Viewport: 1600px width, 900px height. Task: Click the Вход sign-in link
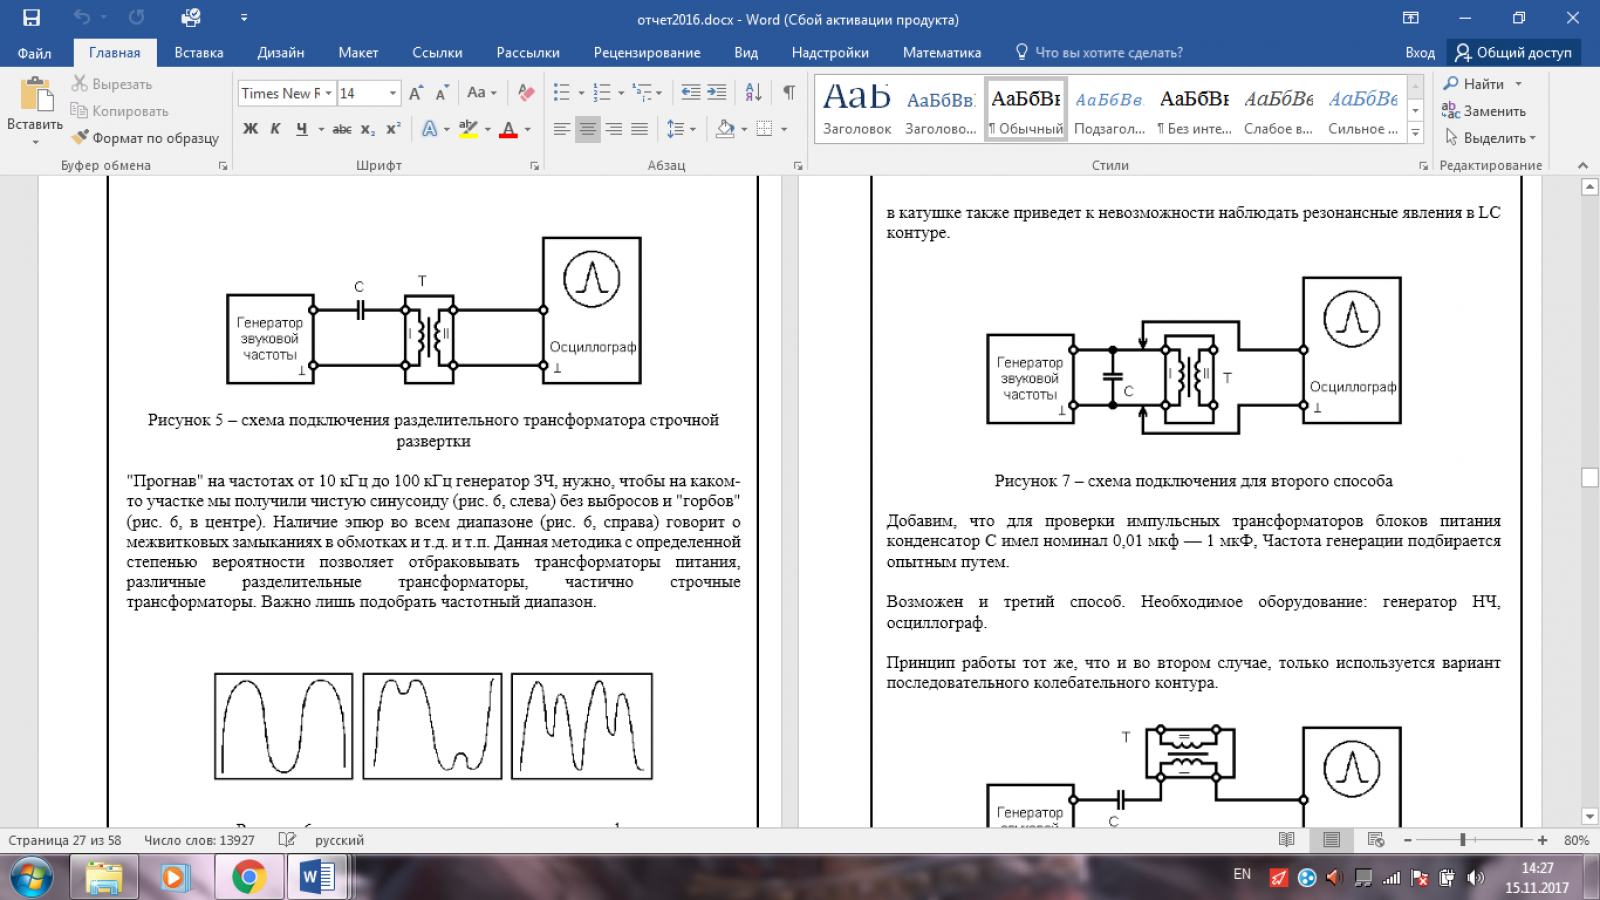tap(1419, 52)
